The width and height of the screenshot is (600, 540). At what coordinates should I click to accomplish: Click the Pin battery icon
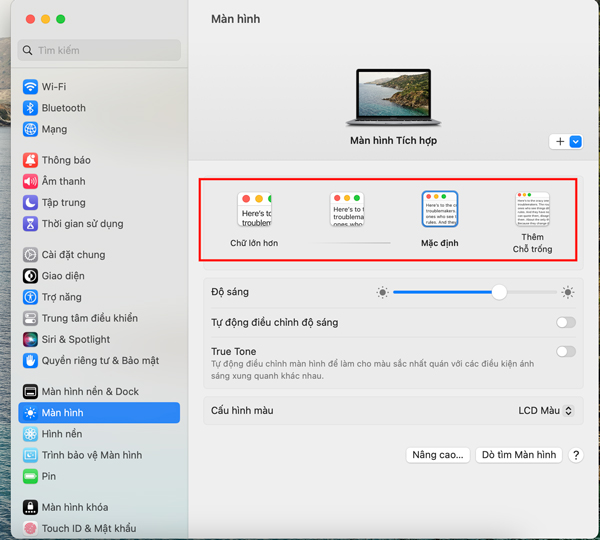[30, 476]
